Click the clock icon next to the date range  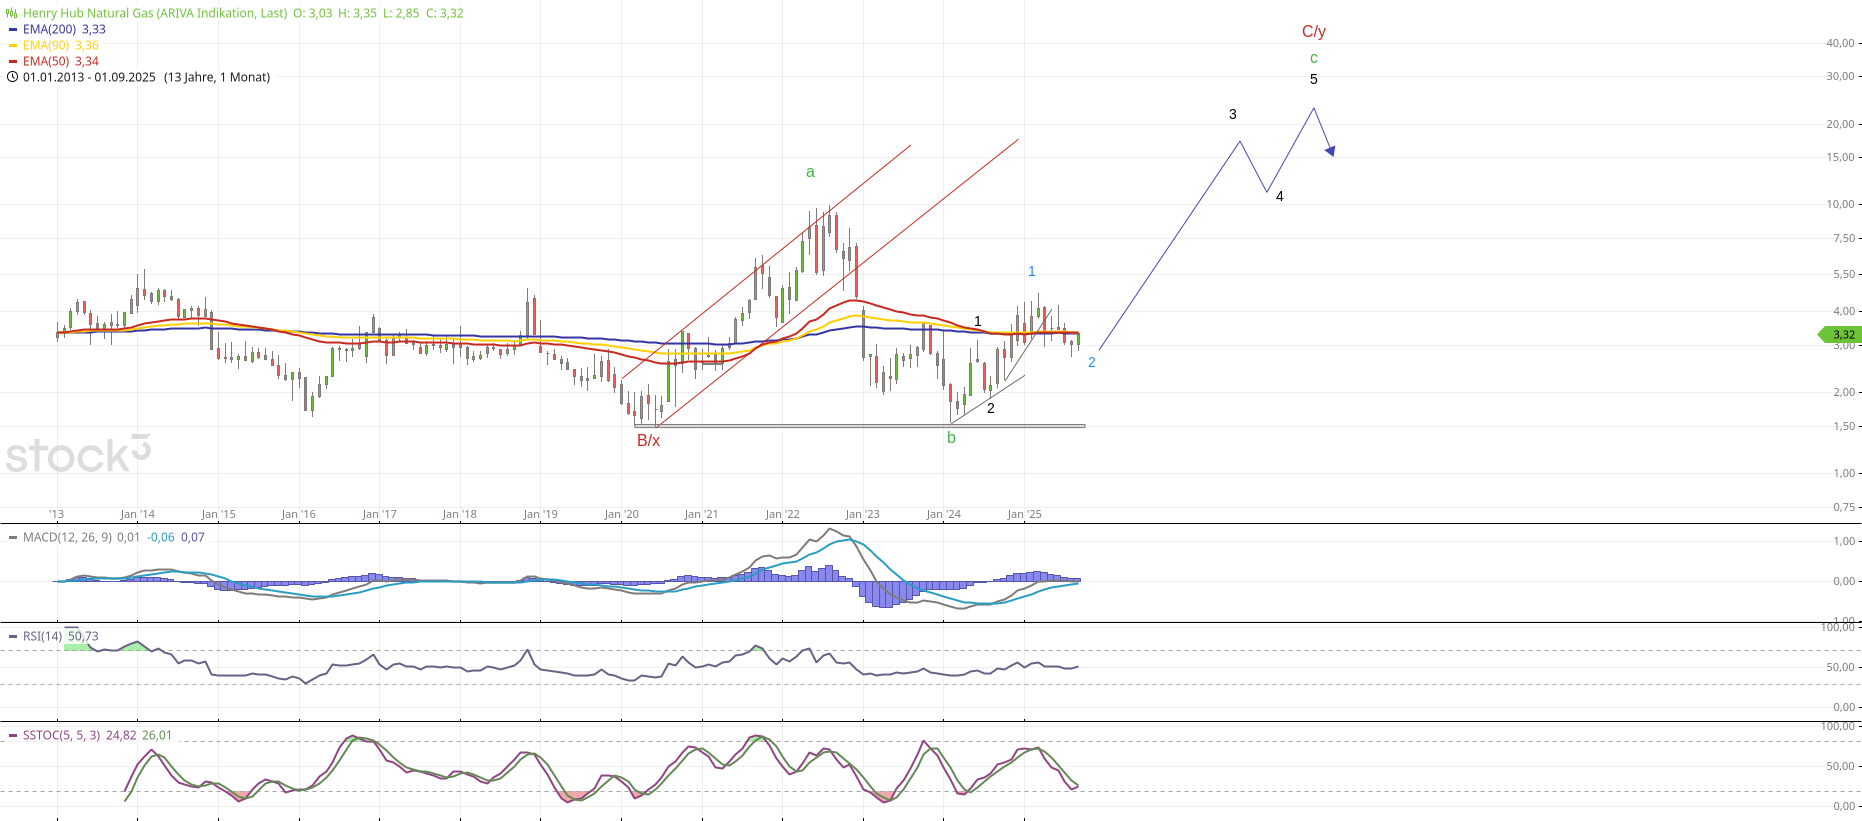[x=12, y=77]
